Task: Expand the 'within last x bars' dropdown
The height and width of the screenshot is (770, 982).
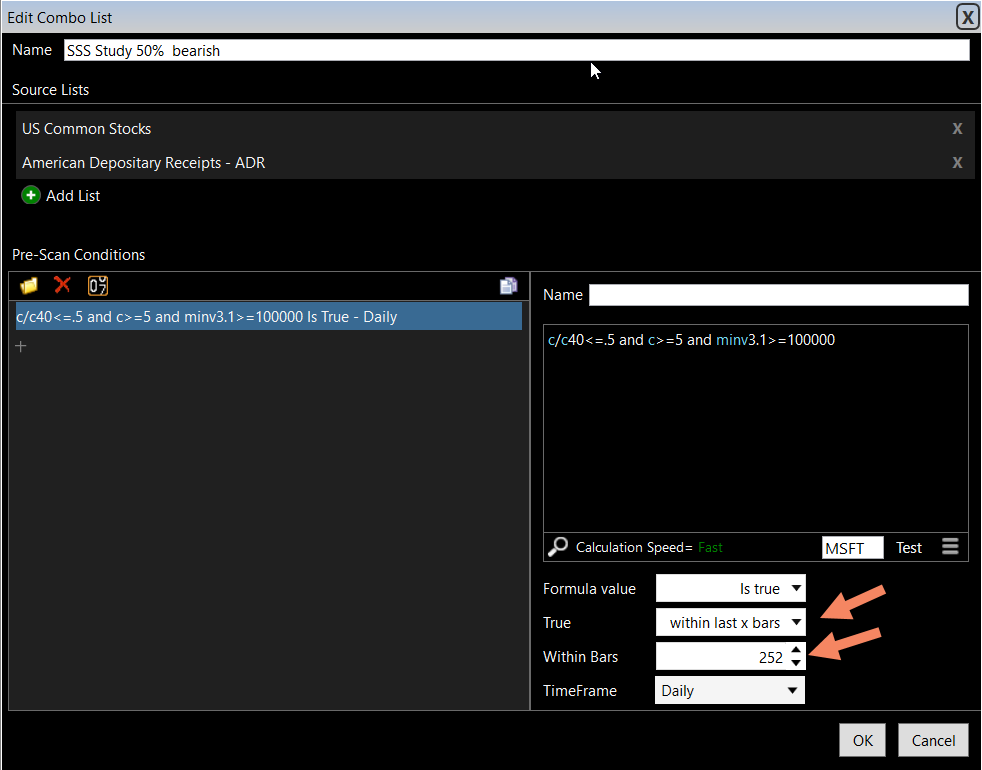Action: pyautogui.click(x=730, y=623)
